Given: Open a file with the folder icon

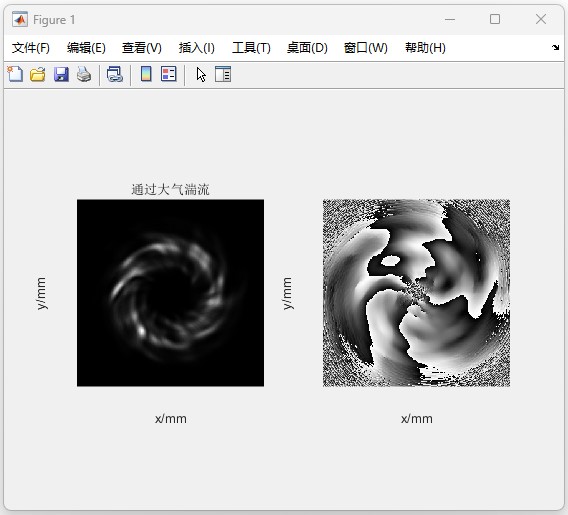Looking at the screenshot, I should click(38, 74).
